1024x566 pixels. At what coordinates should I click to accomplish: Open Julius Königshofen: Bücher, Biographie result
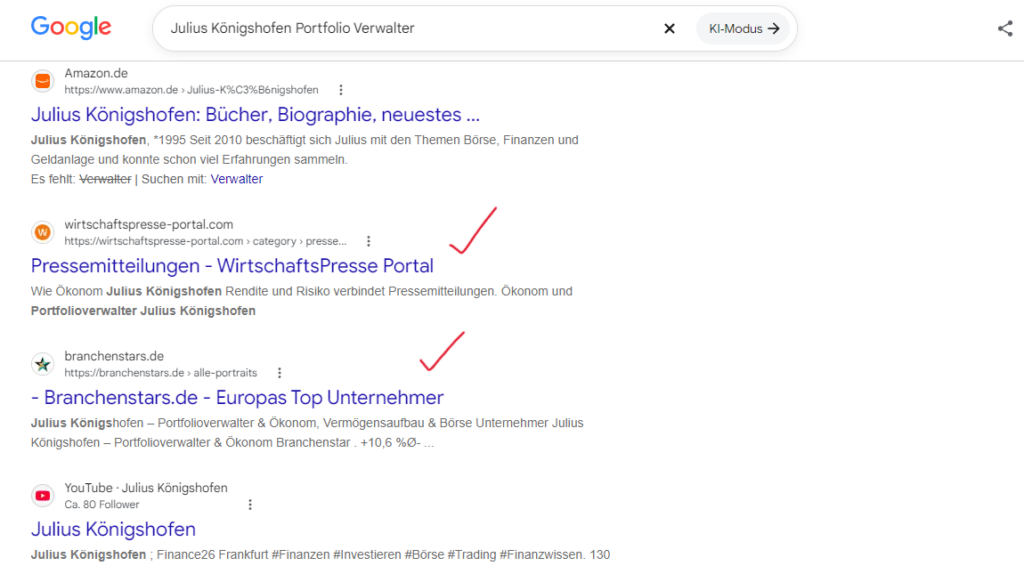(x=255, y=115)
